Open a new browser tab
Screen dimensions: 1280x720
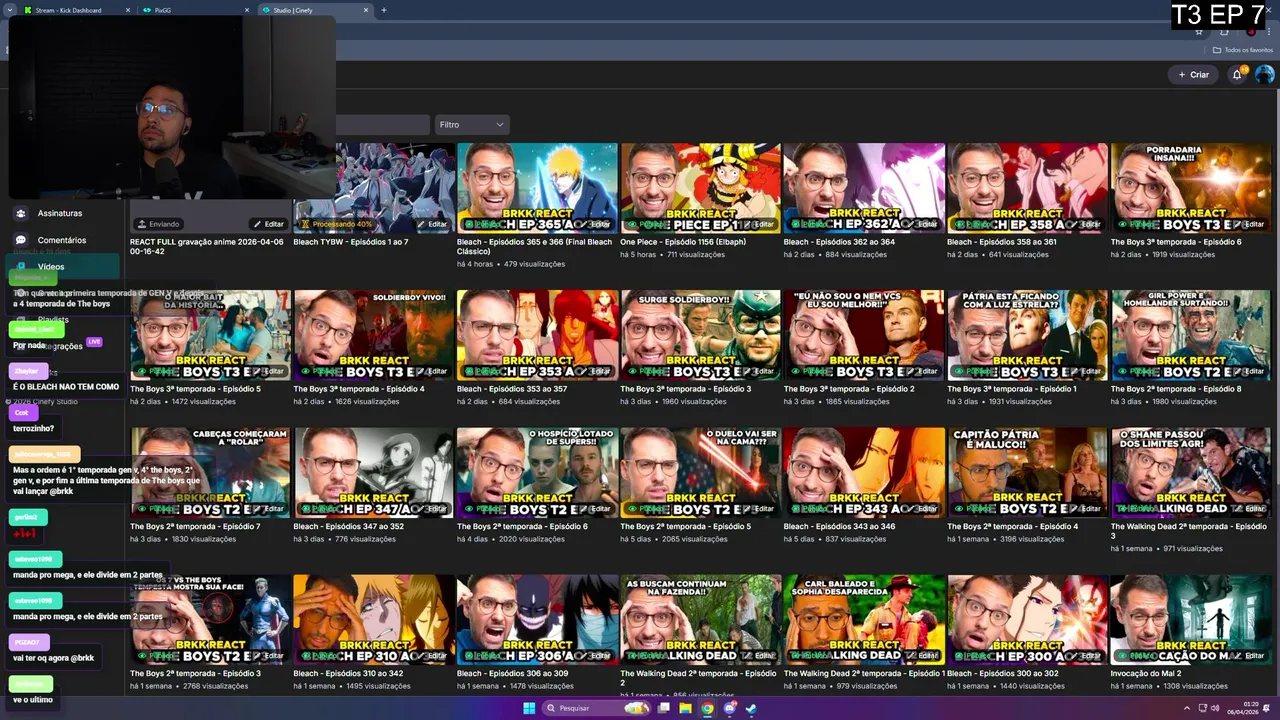[384, 10]
